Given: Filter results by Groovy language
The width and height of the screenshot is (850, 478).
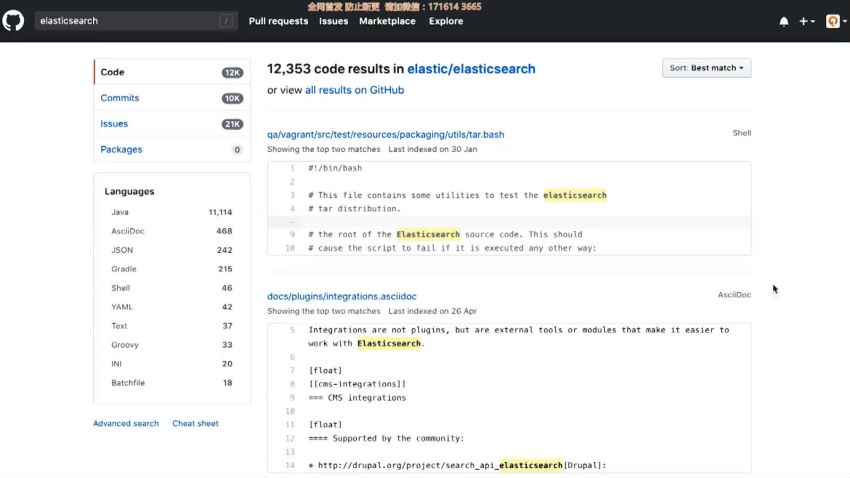Looking at the screenshot, I should (171, 345).
